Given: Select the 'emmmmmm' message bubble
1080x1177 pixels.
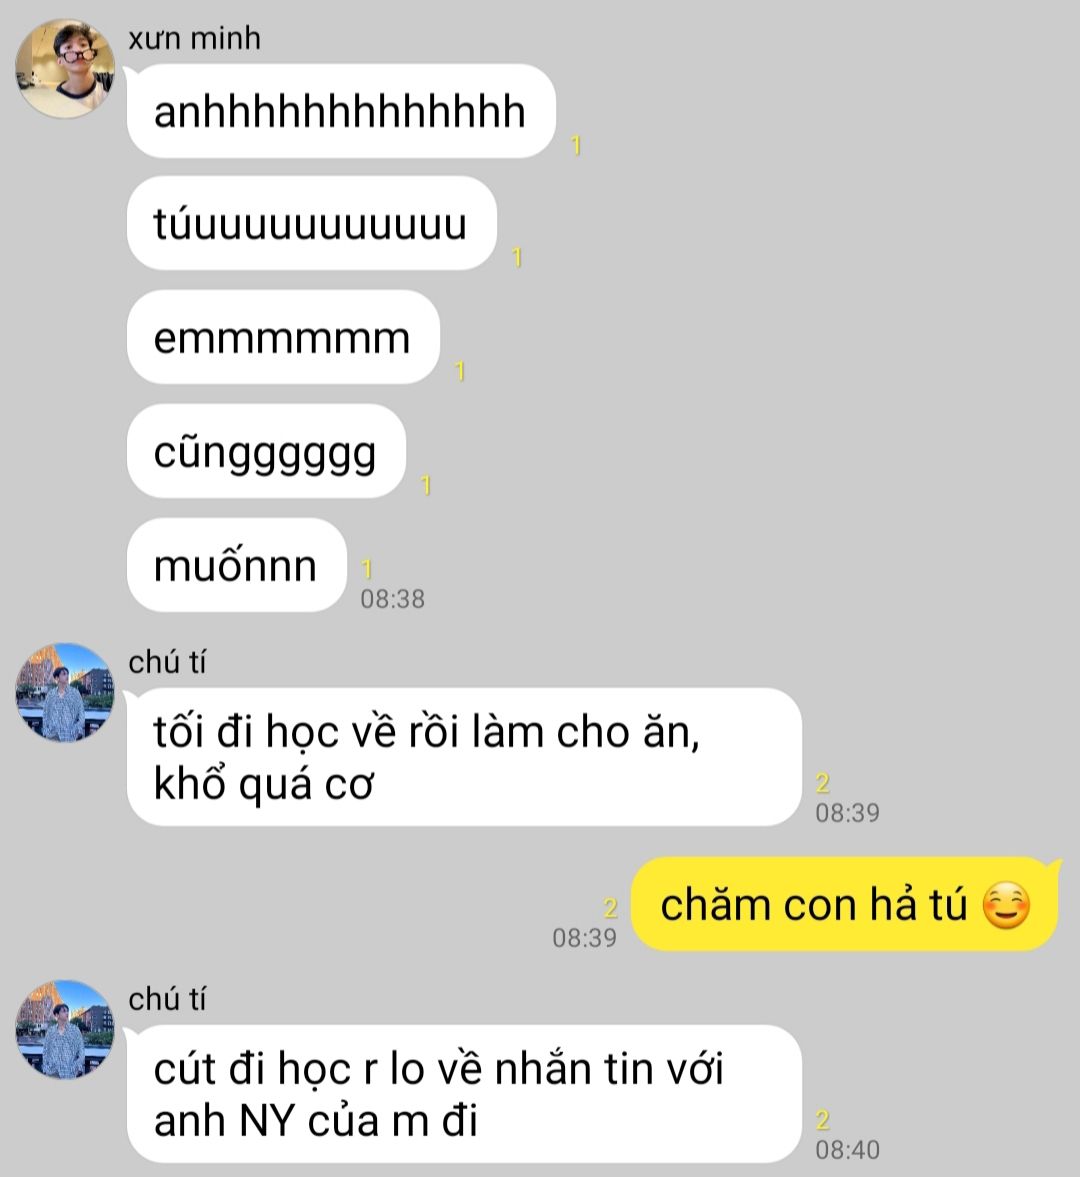Looking at the screenshot, I should [x=283, y=337].
